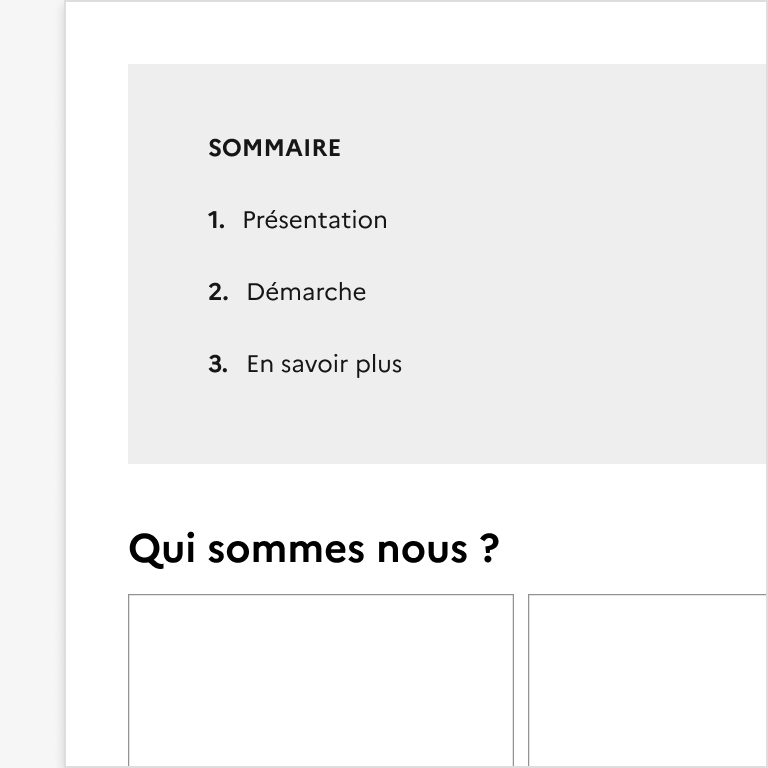The image size is (768, 768).
Task: Follow the En savoir plus link
Action: coord(324,364)
